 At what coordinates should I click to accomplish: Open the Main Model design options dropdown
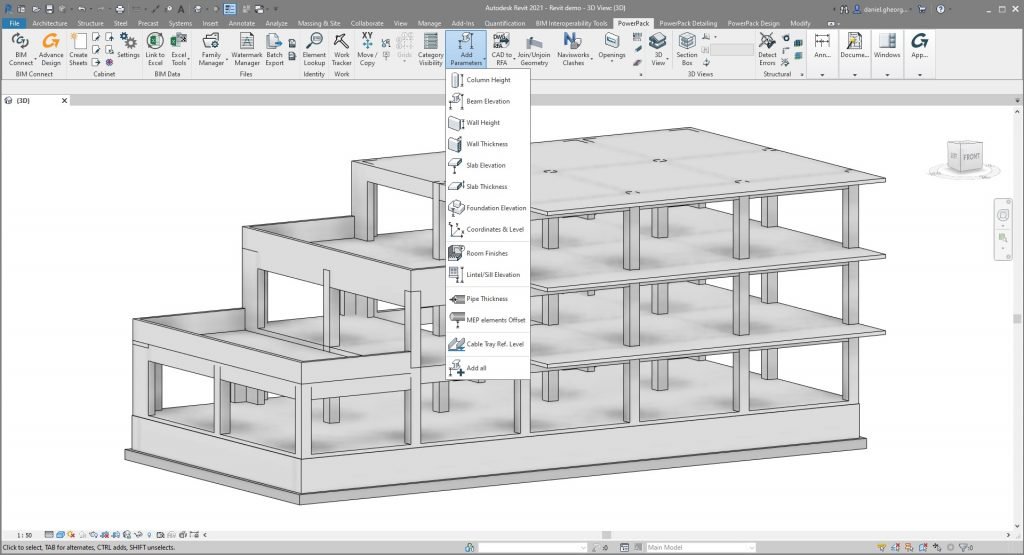point(700,547)
